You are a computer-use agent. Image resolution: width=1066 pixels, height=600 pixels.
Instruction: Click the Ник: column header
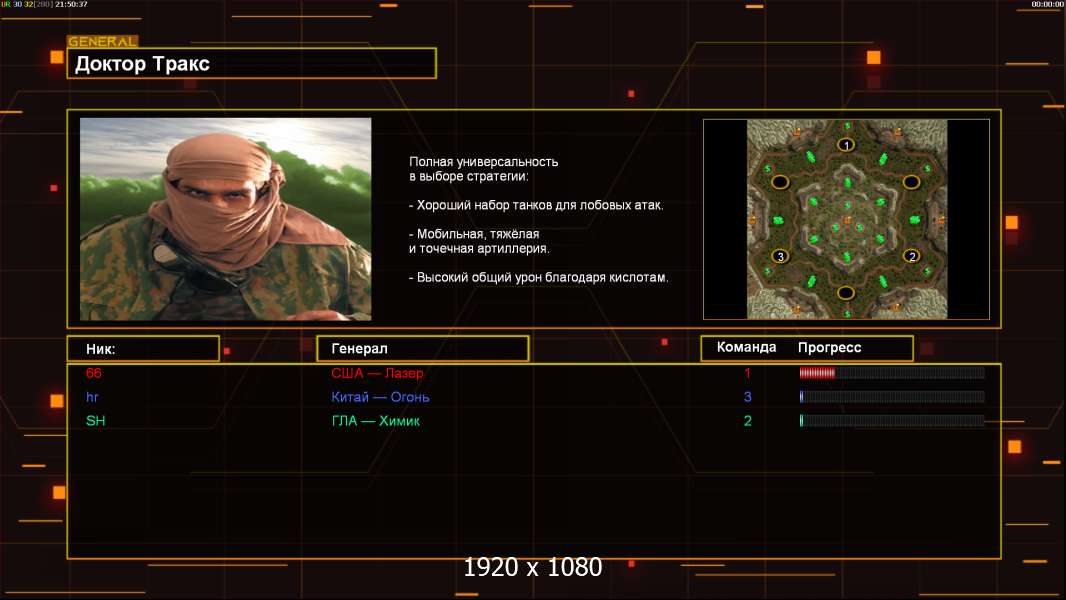point(143,349)
